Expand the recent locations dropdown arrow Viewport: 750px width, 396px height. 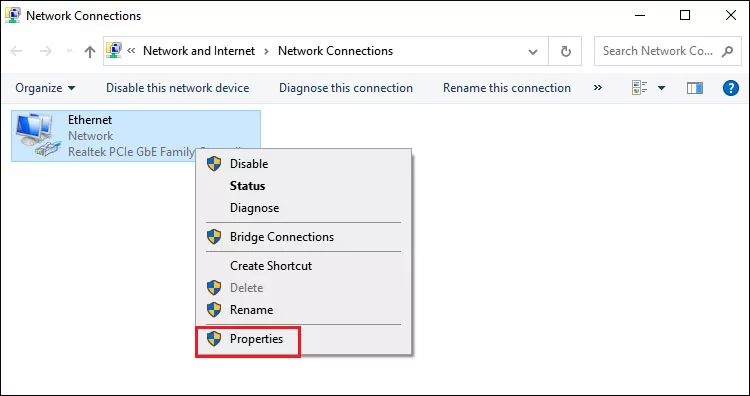pyautogui.click(x=69, y=51)
